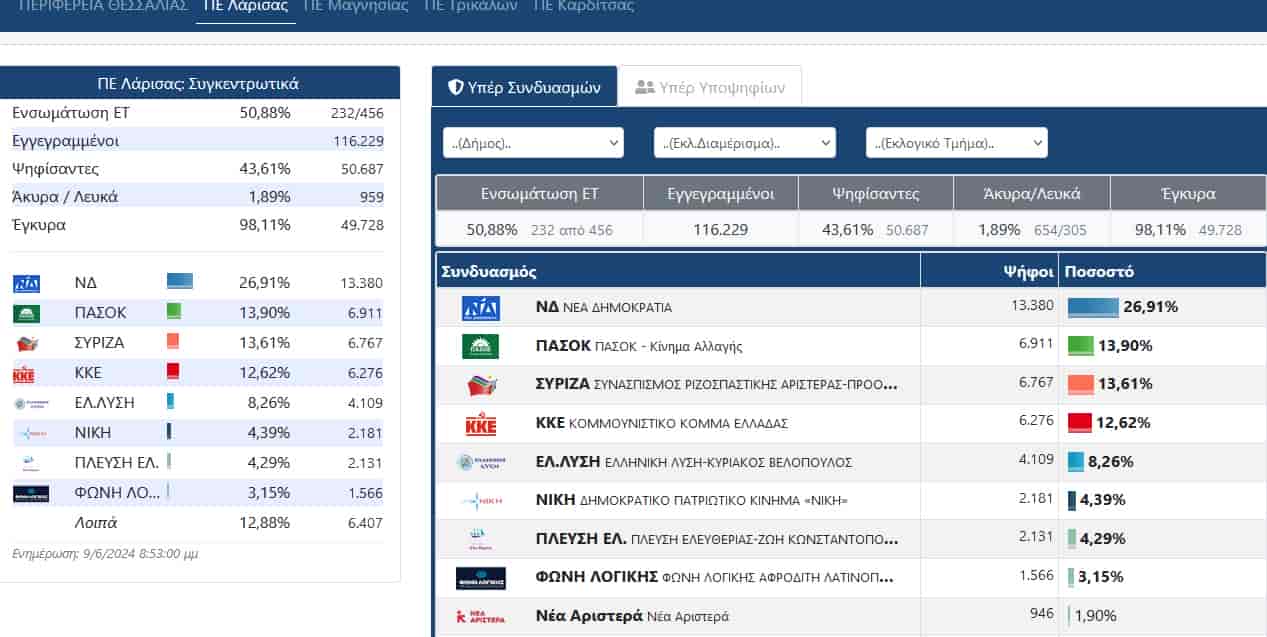Click the ΚΚΕ red bar in left summary
Image resolution: width=1267 pixels, height=637 pixels.
[x=173, y=371]
